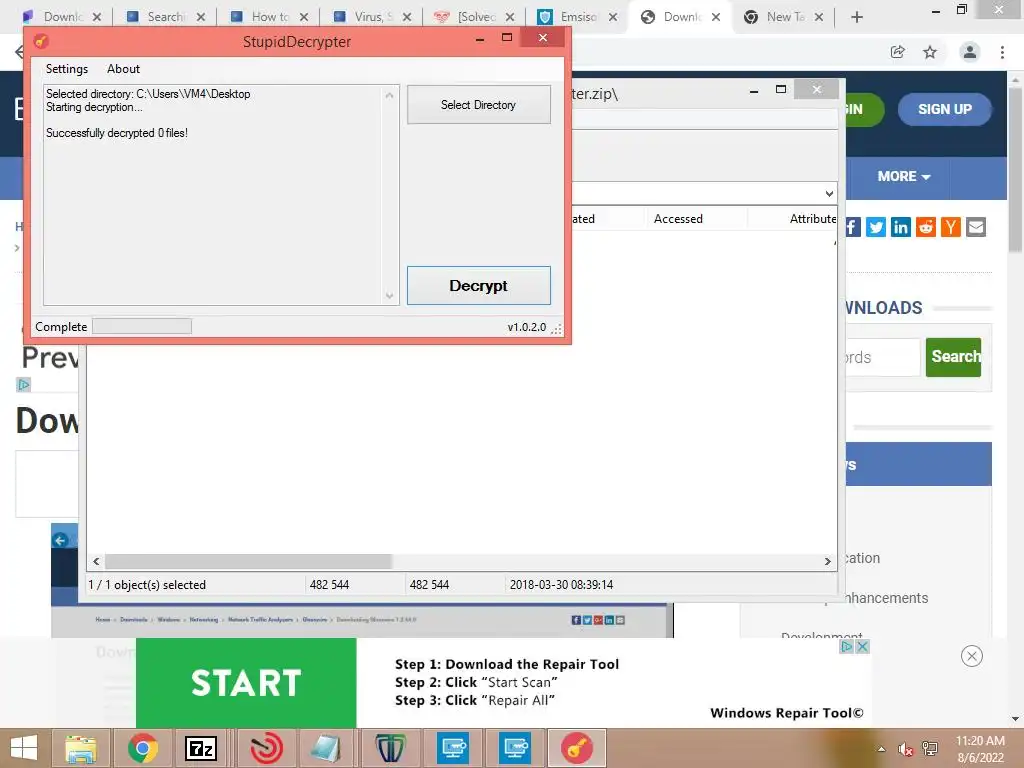The image size is (1024, 768).
Task: Open the StupidDecrypter taskbar icon
Action: 576,748
